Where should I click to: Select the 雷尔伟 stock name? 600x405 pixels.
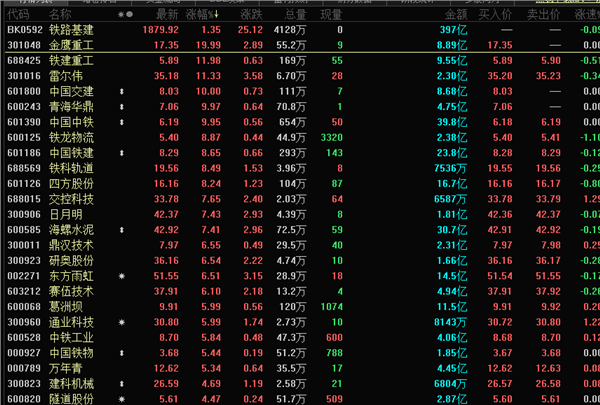(64, 76)
